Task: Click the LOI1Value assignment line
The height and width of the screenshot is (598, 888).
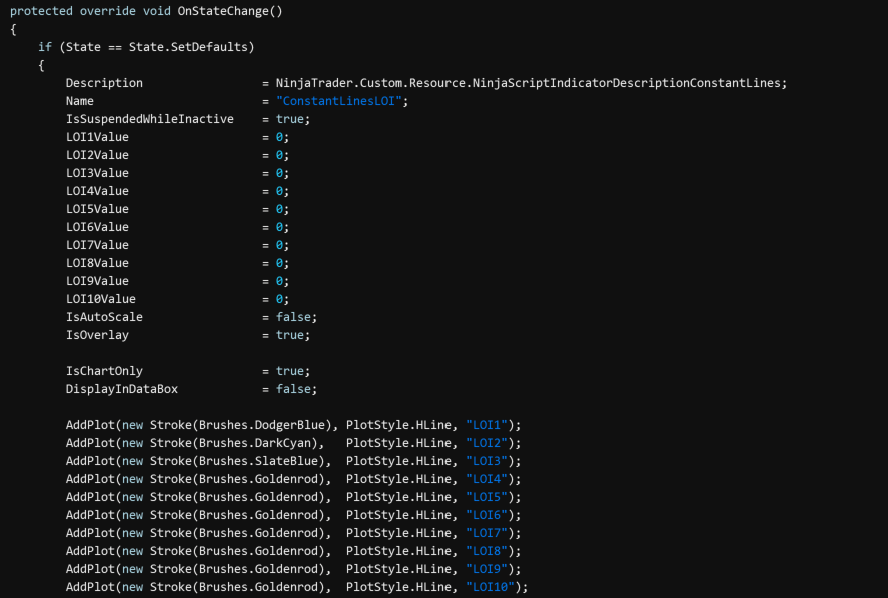Action: (x=97, y=137)
